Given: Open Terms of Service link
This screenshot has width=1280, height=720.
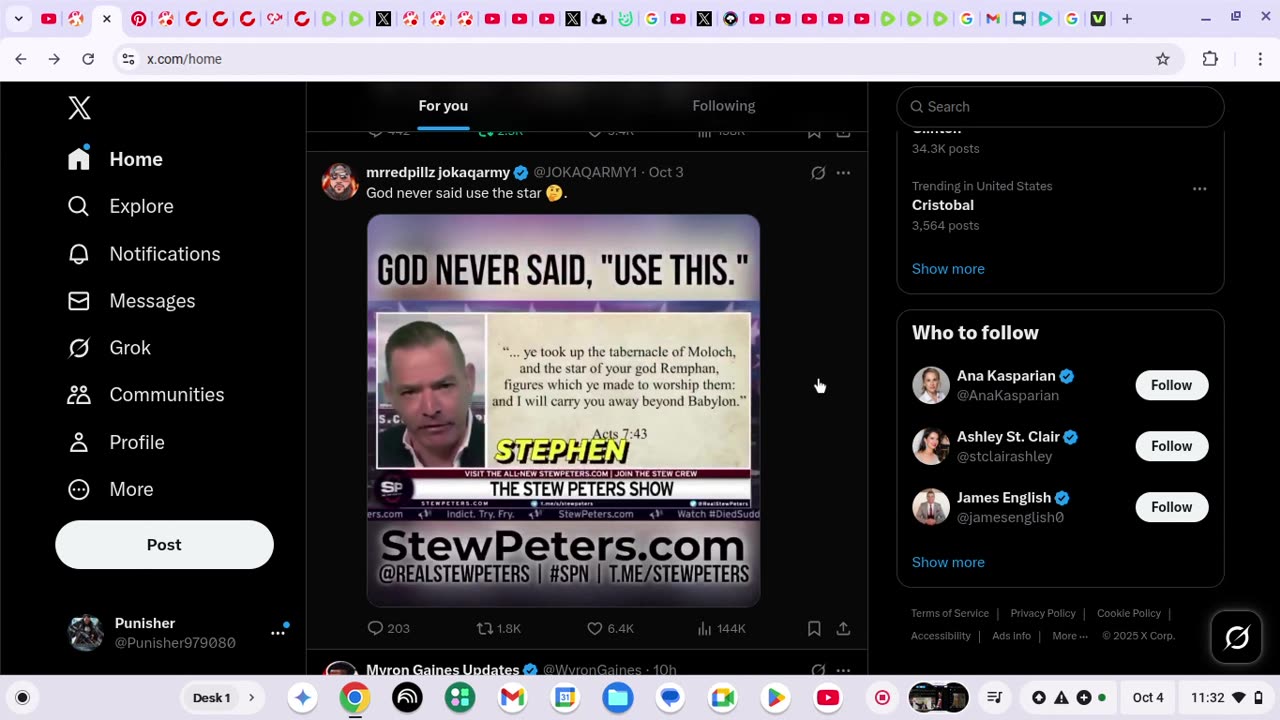Looking at the screenshot, I should coord(949,613).
